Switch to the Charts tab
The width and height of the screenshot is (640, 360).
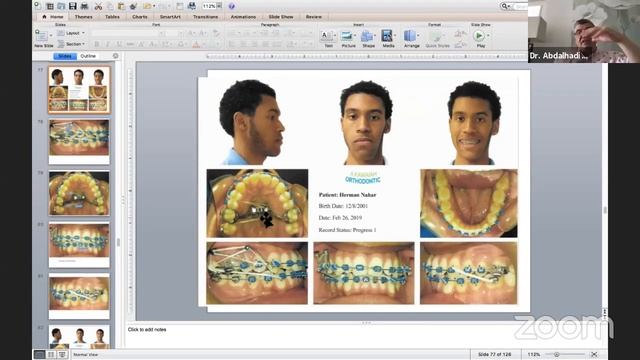click(140, 17)
